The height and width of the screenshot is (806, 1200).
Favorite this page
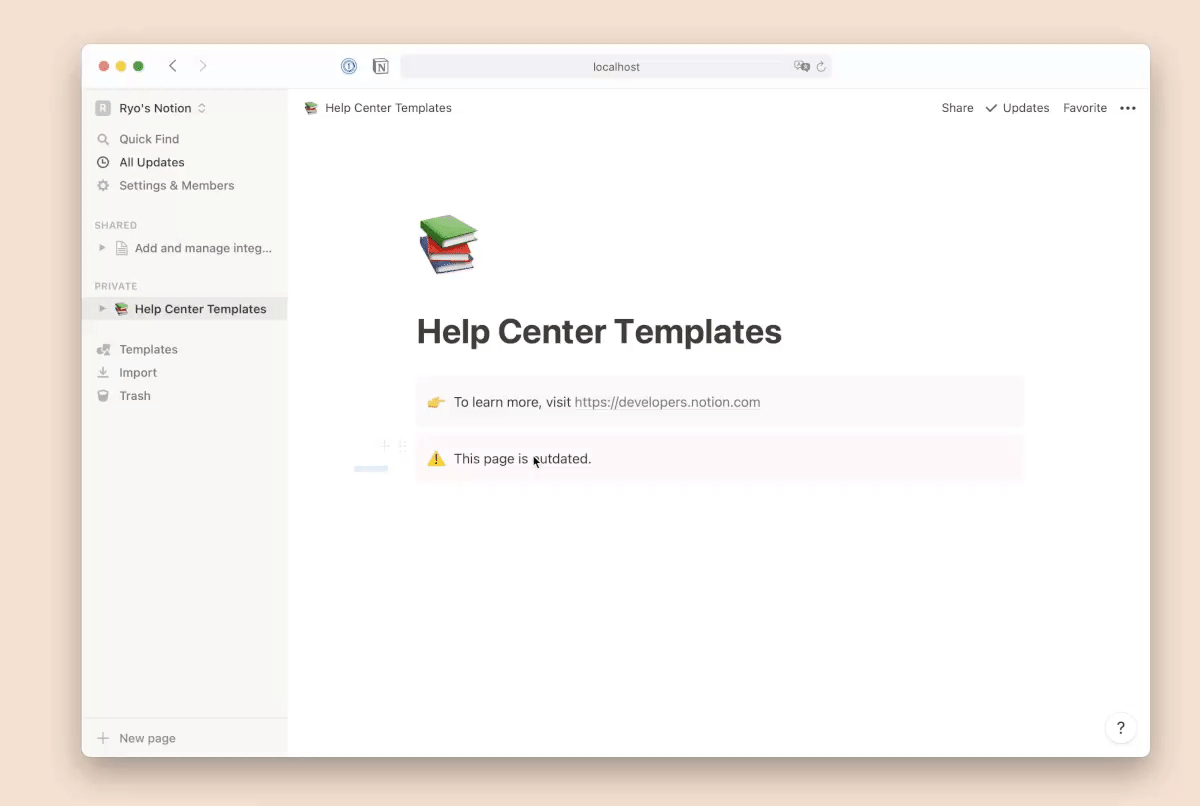[x=1085, y=108]
